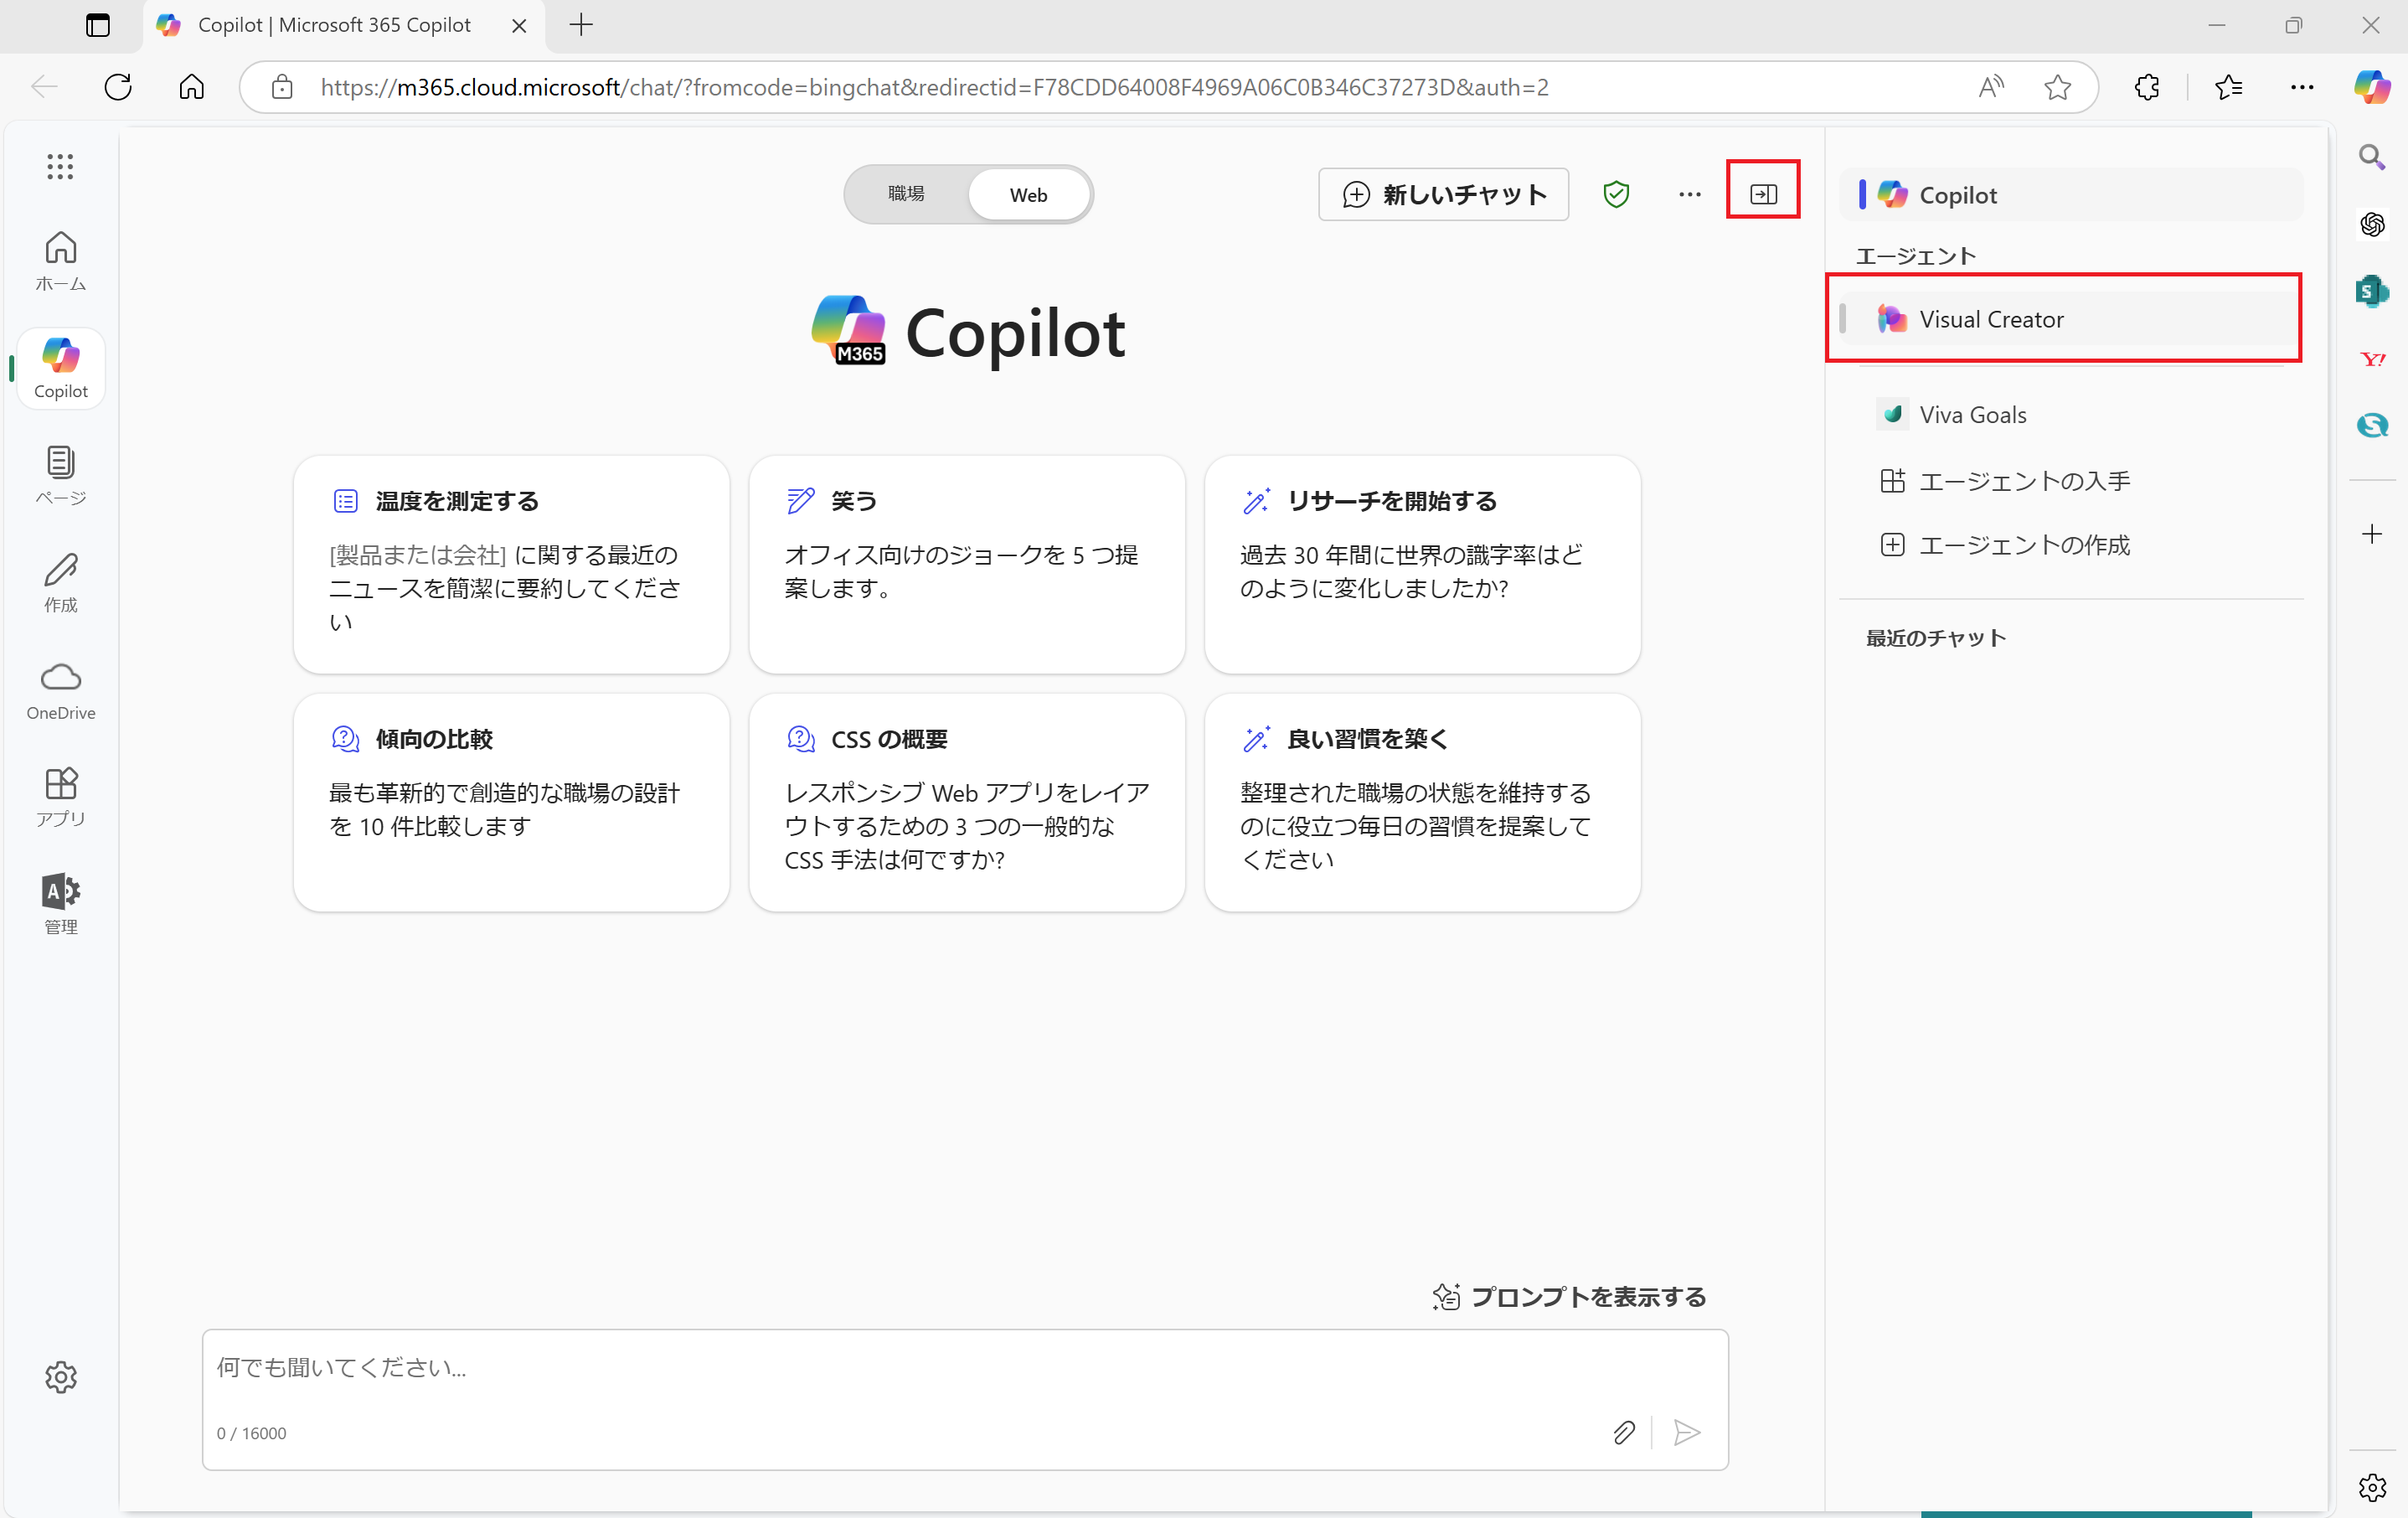Screen dimensions: 2408x1518
Task: Open tab actions menu icon
Action: pyautogui.click(x=97, y=25)
